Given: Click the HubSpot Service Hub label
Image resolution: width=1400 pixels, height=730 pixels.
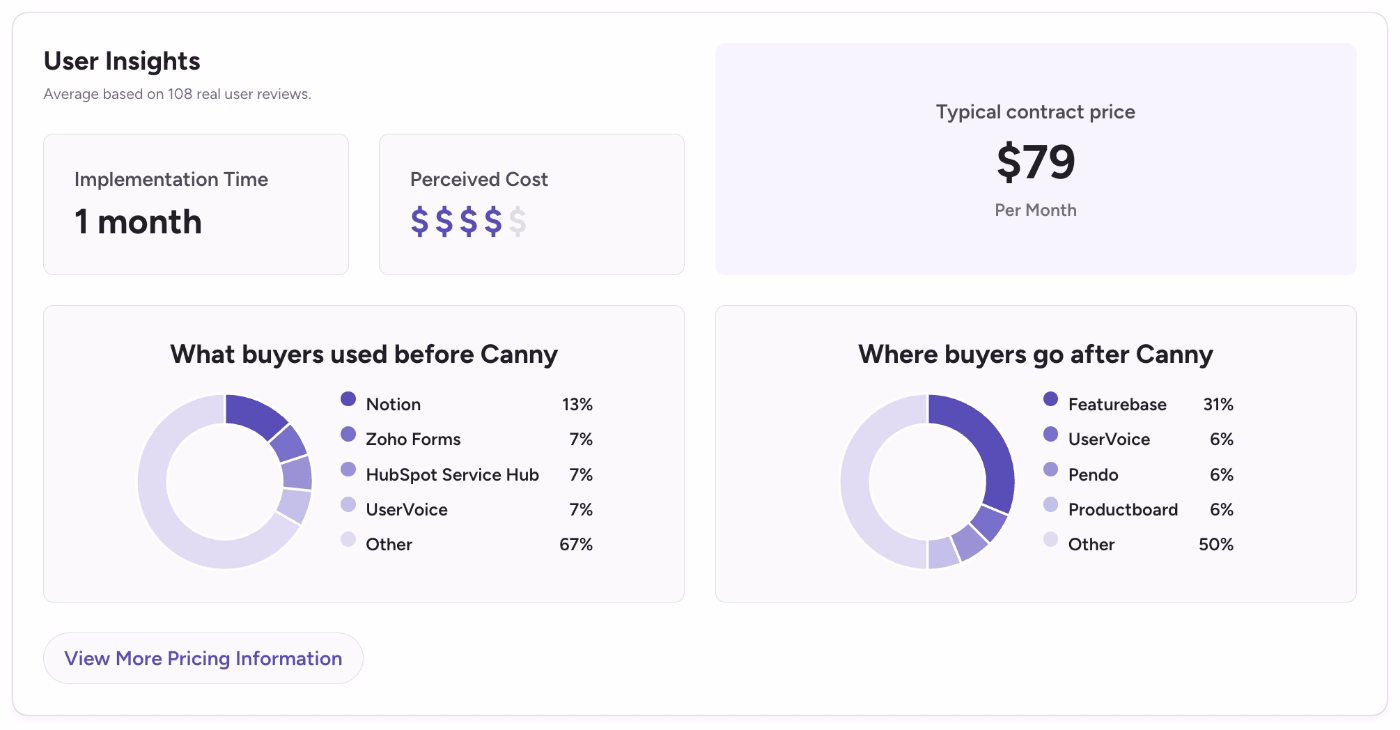Looking at the screenshot, I should point(452,474).
